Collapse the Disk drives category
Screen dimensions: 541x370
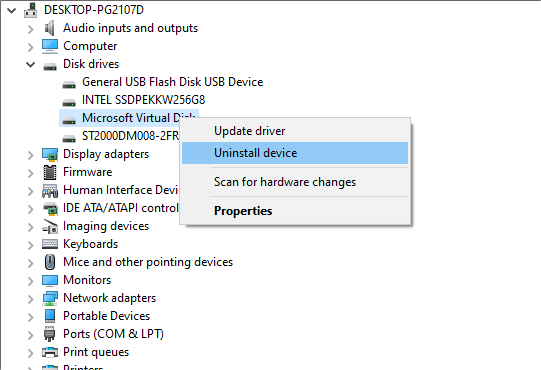[x=31, y=64]
